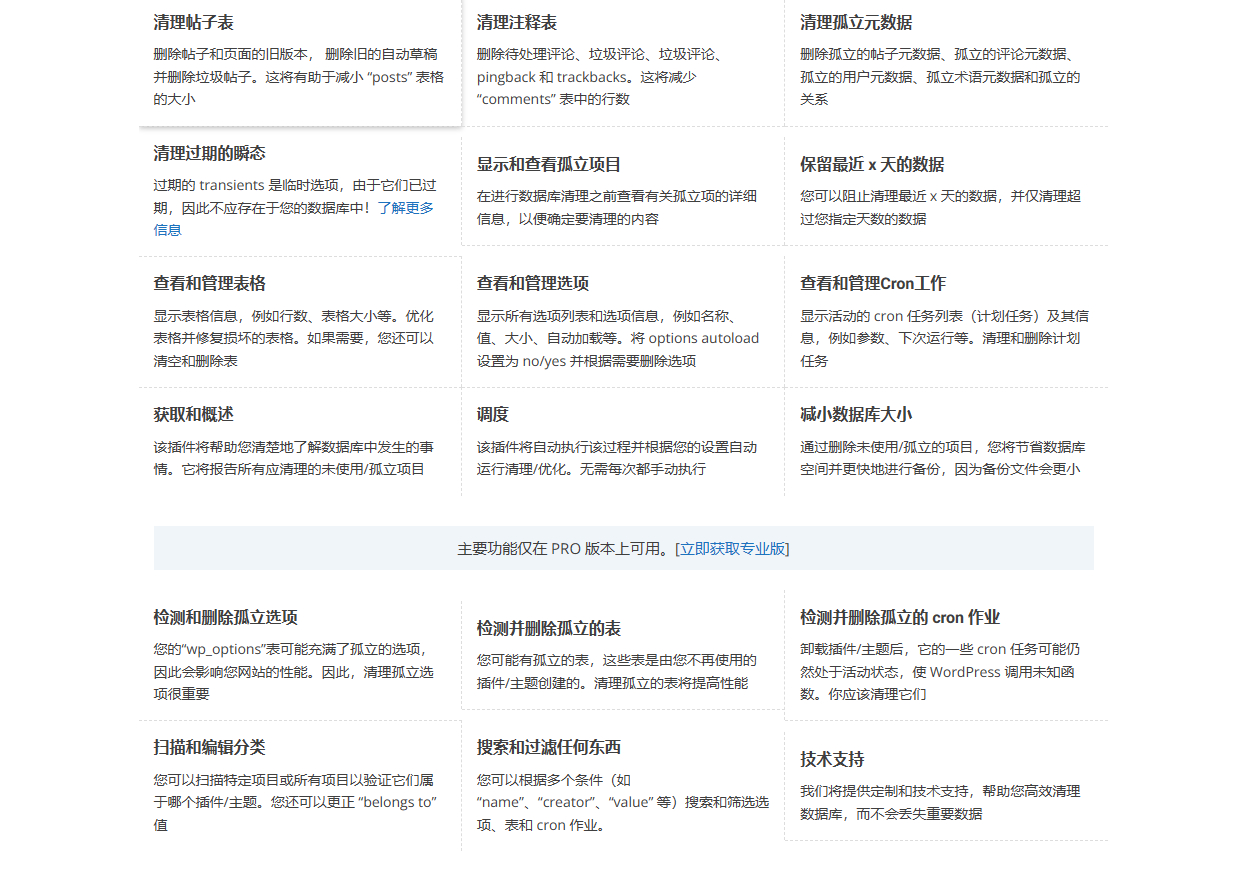Click the description starting 您可能有孤立的表

pyautogui.click(x=617, y=671)
